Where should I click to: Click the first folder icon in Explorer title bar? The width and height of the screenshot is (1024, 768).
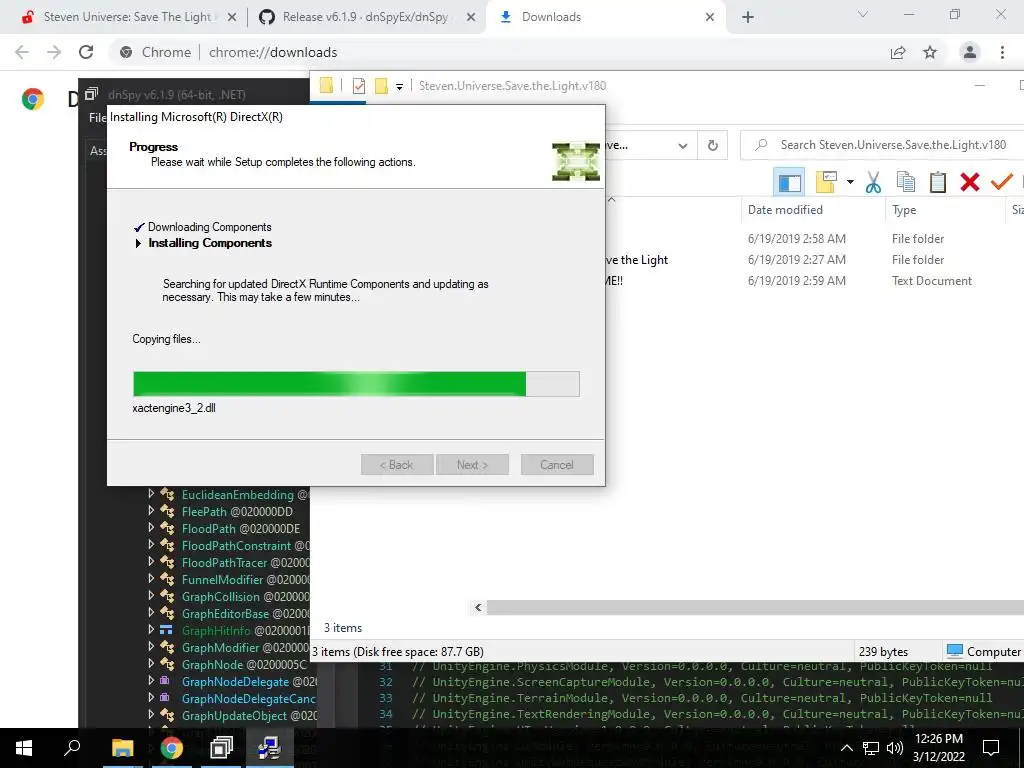[x=326, y=86]
